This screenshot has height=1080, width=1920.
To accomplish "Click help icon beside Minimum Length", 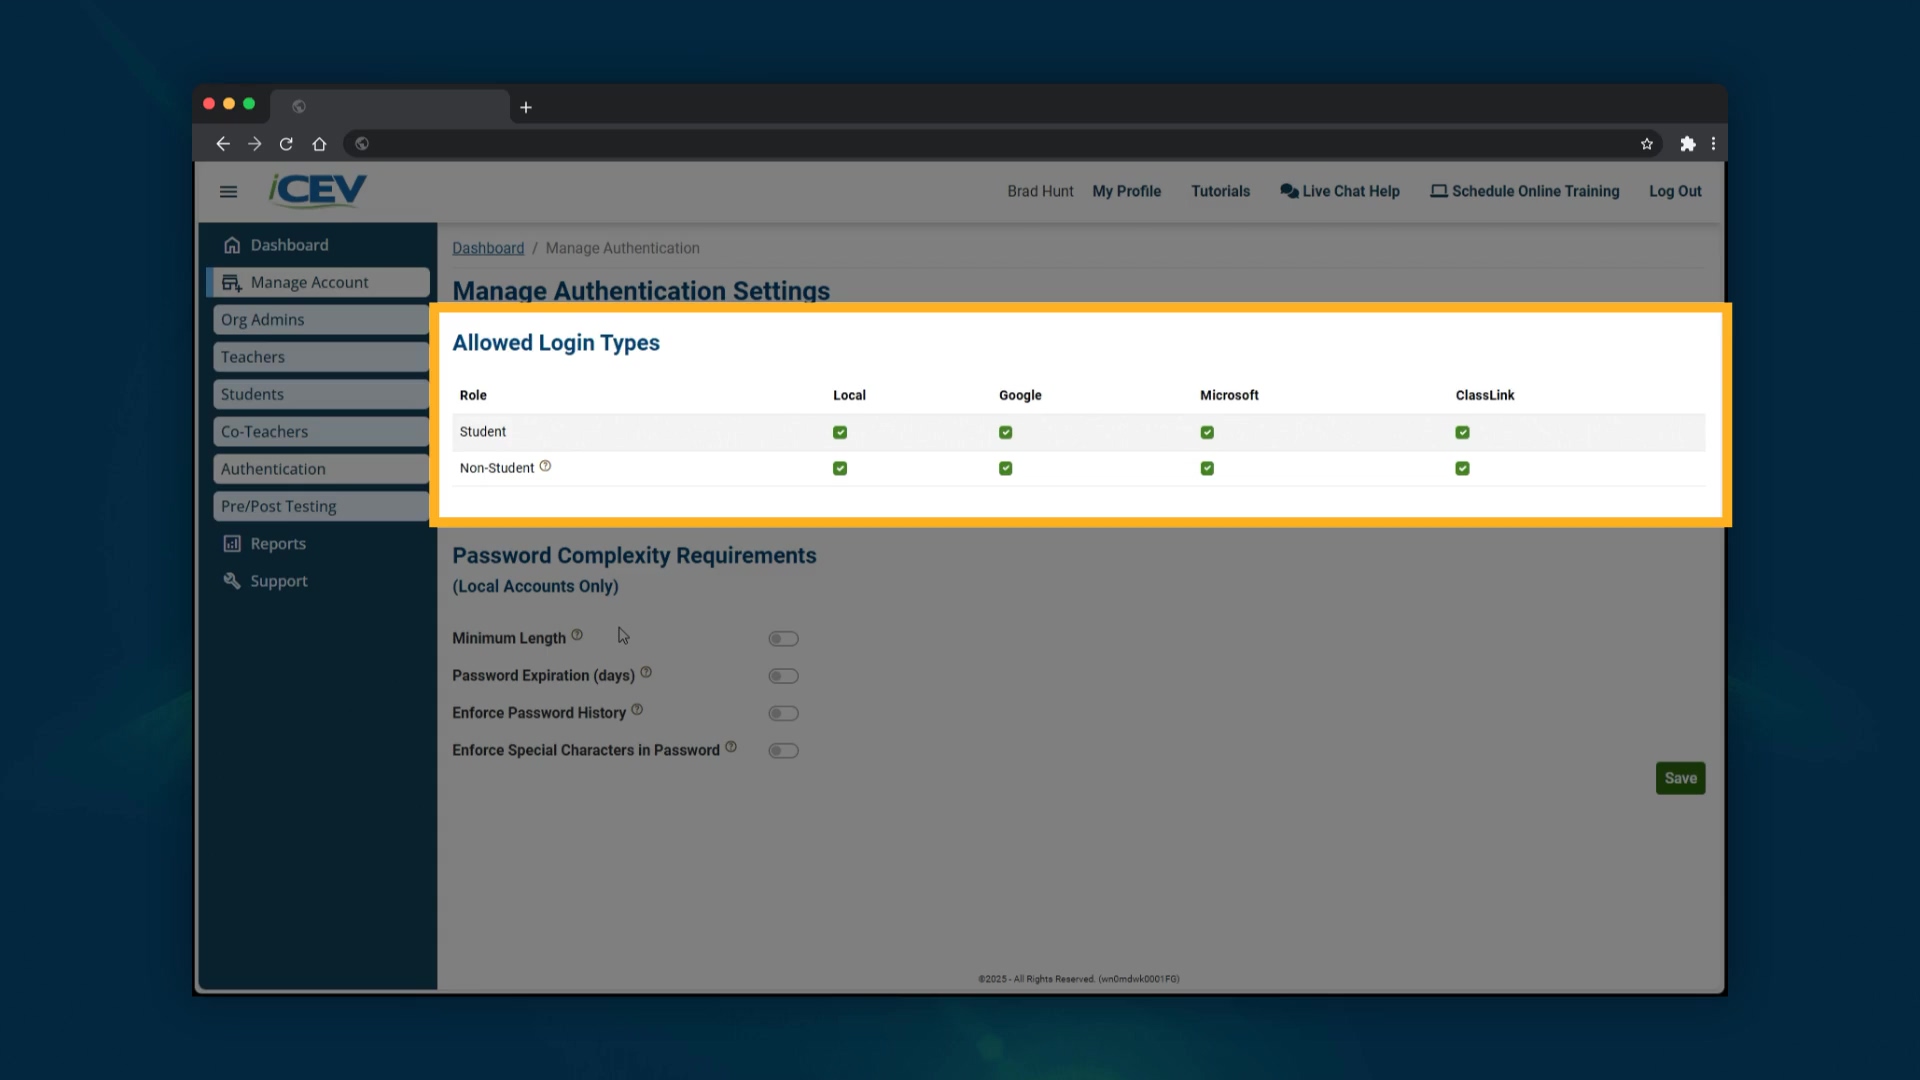I will (x=577, y=635).
